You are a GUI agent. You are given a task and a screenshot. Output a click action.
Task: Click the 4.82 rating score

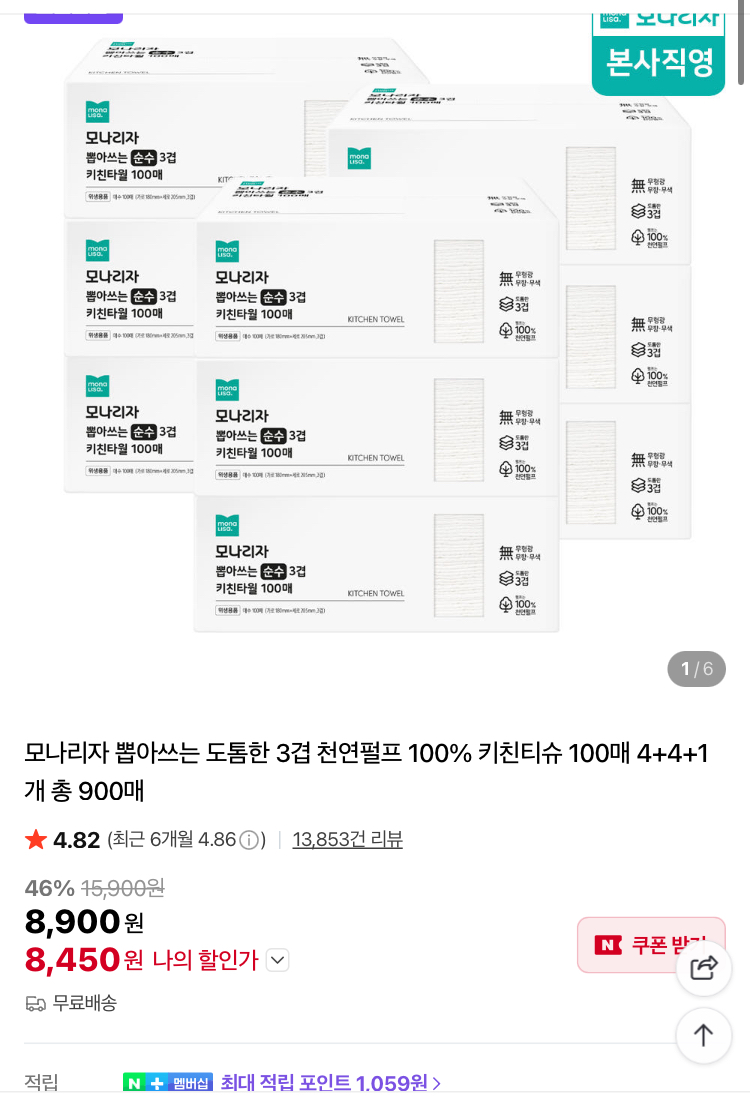77,840
